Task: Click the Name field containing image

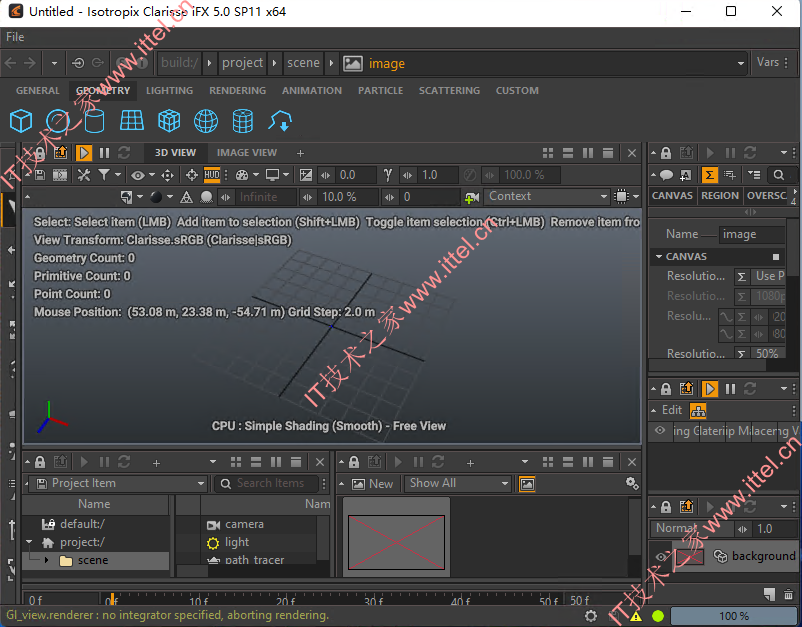Action: click(x=752, y=234)
